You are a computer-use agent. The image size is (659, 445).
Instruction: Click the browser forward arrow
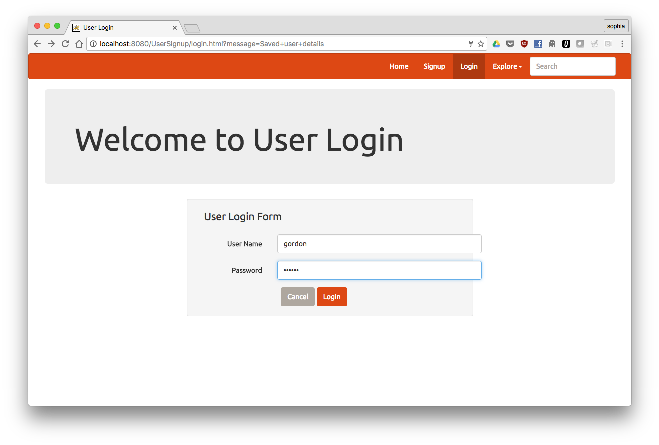point(51,44)
